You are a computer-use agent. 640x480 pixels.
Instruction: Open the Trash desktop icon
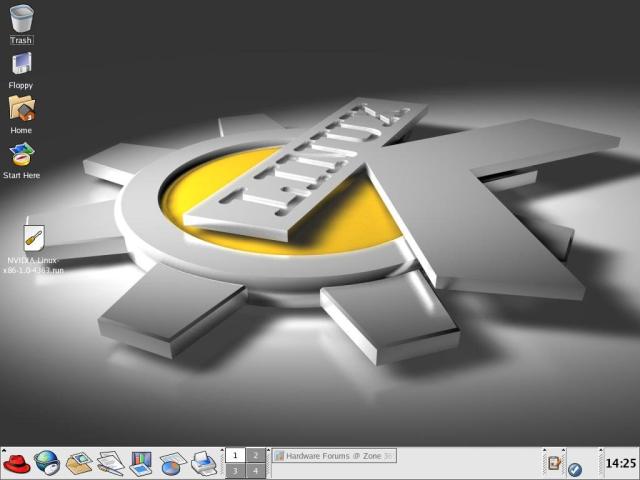point(21,18)
